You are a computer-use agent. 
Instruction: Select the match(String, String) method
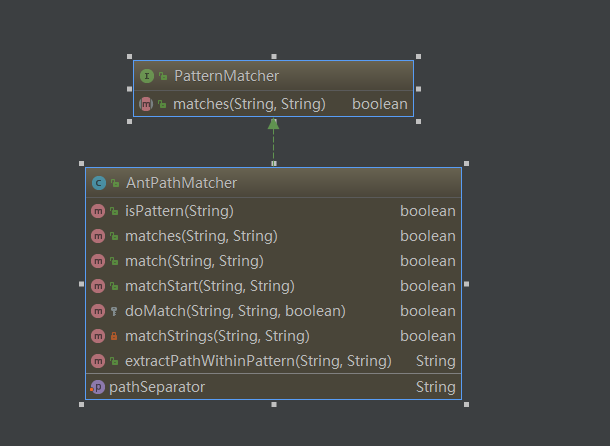click(194, 261)
